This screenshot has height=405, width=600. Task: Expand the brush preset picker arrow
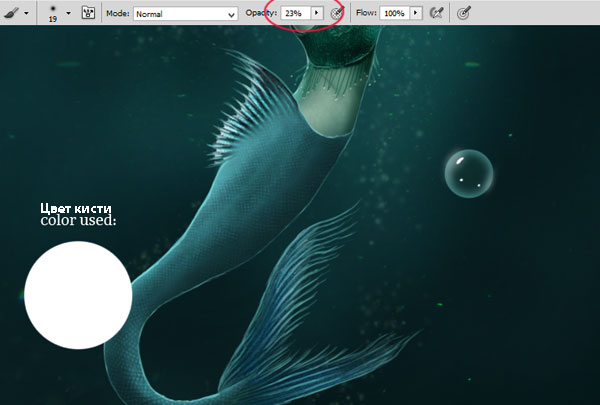click(68, 13)
